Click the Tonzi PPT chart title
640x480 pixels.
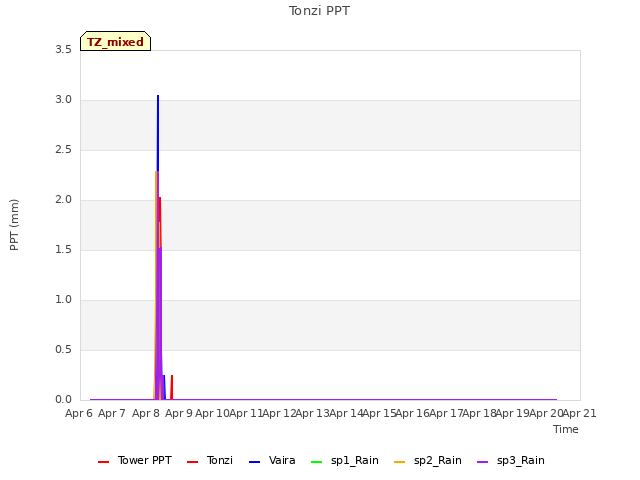(319, 11)
